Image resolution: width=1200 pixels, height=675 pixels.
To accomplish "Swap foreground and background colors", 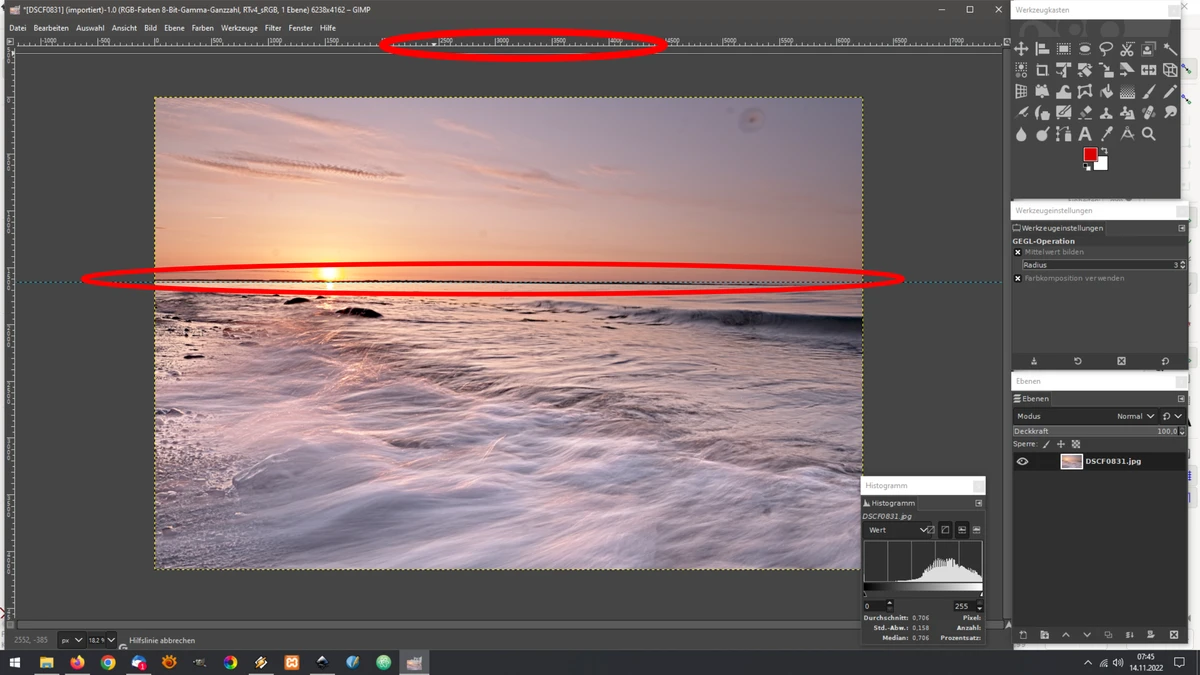I will point(1104,150).
